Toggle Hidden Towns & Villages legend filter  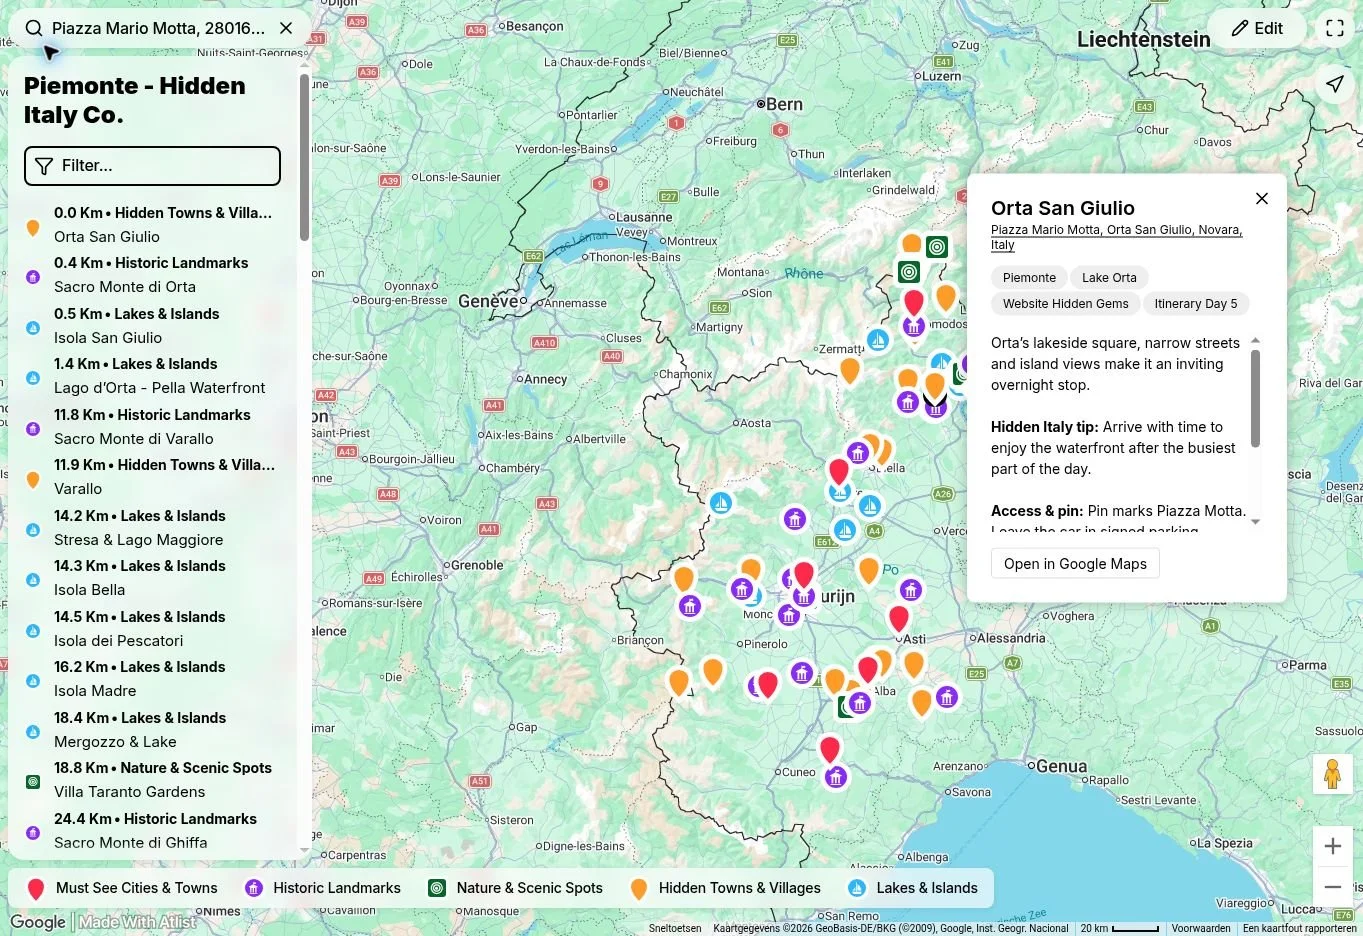coord(725,888)
